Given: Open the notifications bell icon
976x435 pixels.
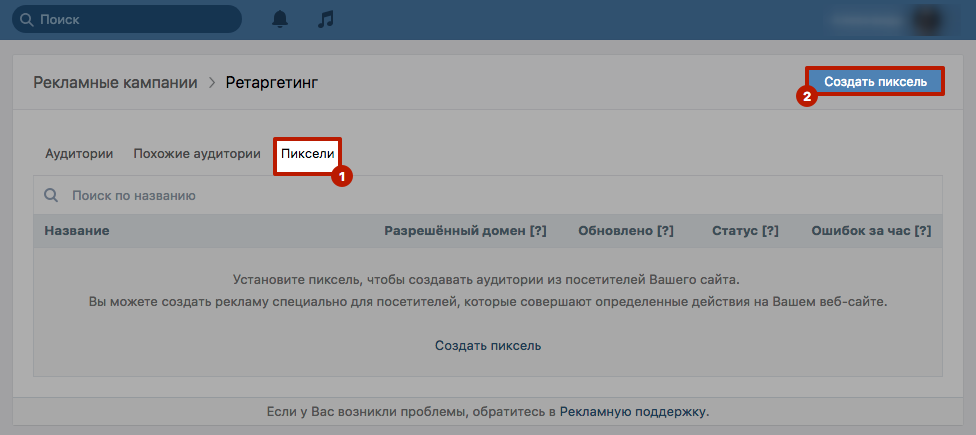Looking at the screenshot, I should point(280,19).
